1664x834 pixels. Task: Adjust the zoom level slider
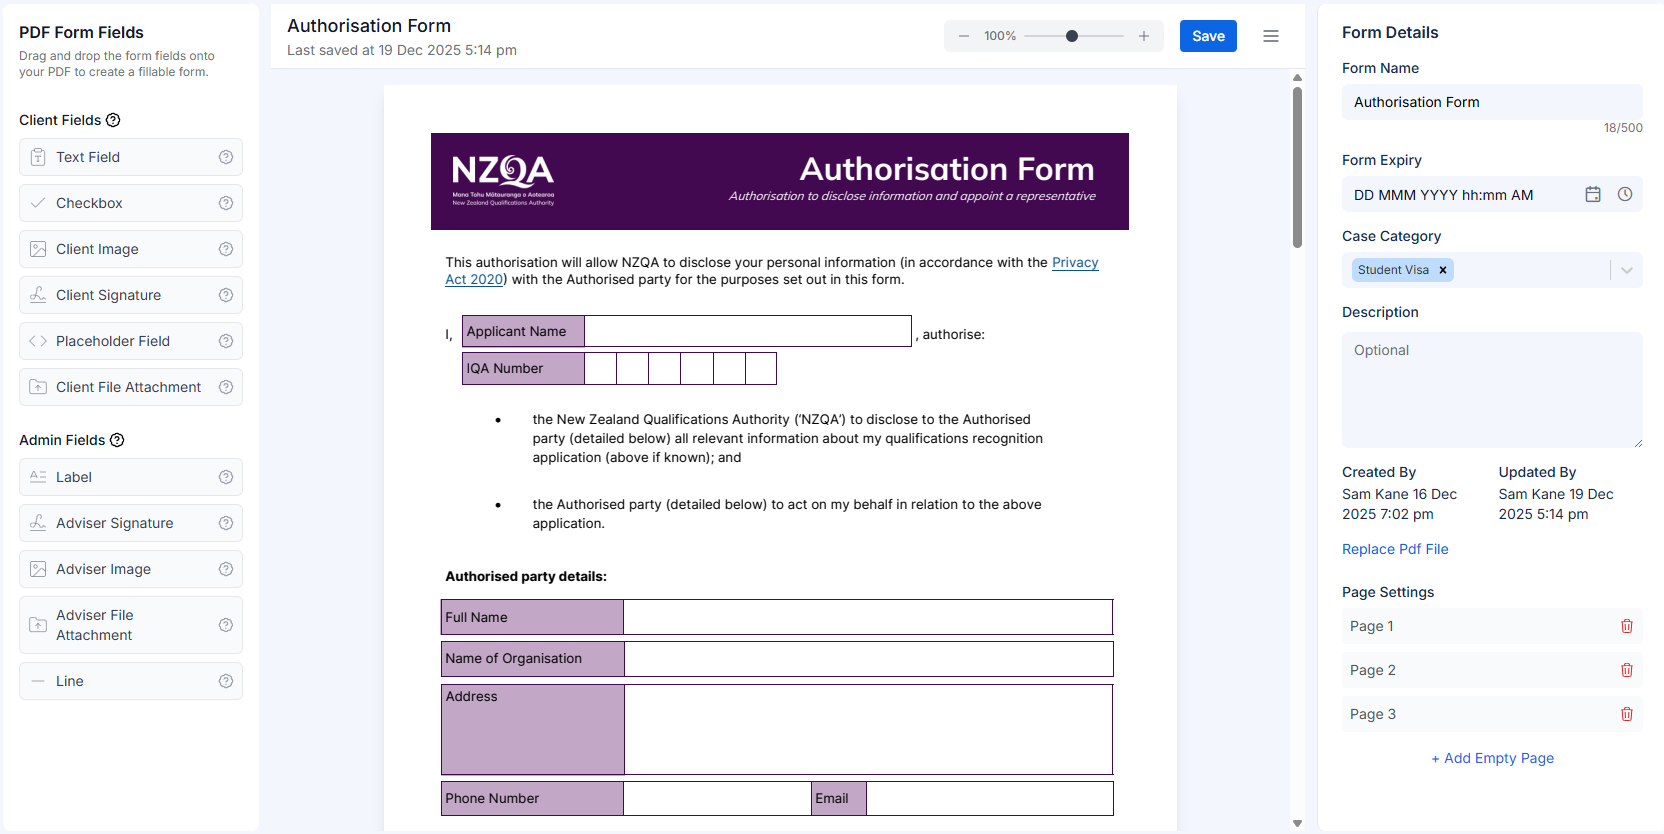point(1072,35)
